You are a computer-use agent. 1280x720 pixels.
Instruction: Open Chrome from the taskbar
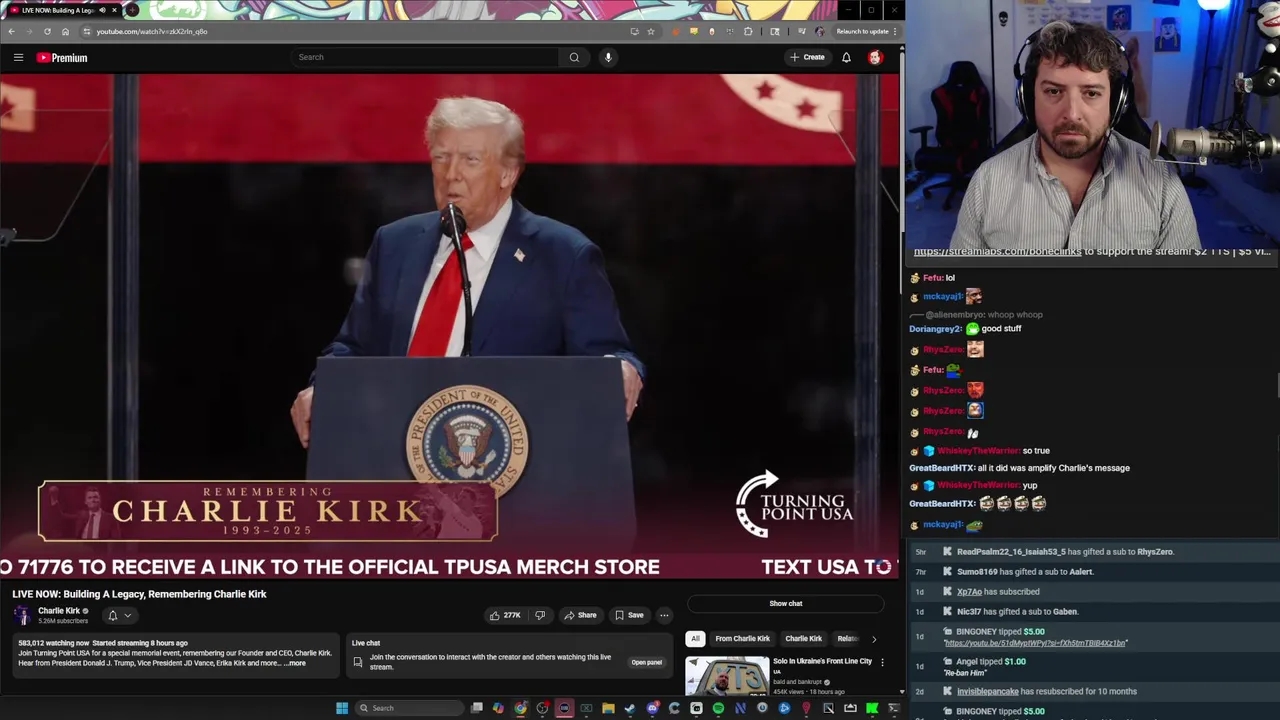521,708
